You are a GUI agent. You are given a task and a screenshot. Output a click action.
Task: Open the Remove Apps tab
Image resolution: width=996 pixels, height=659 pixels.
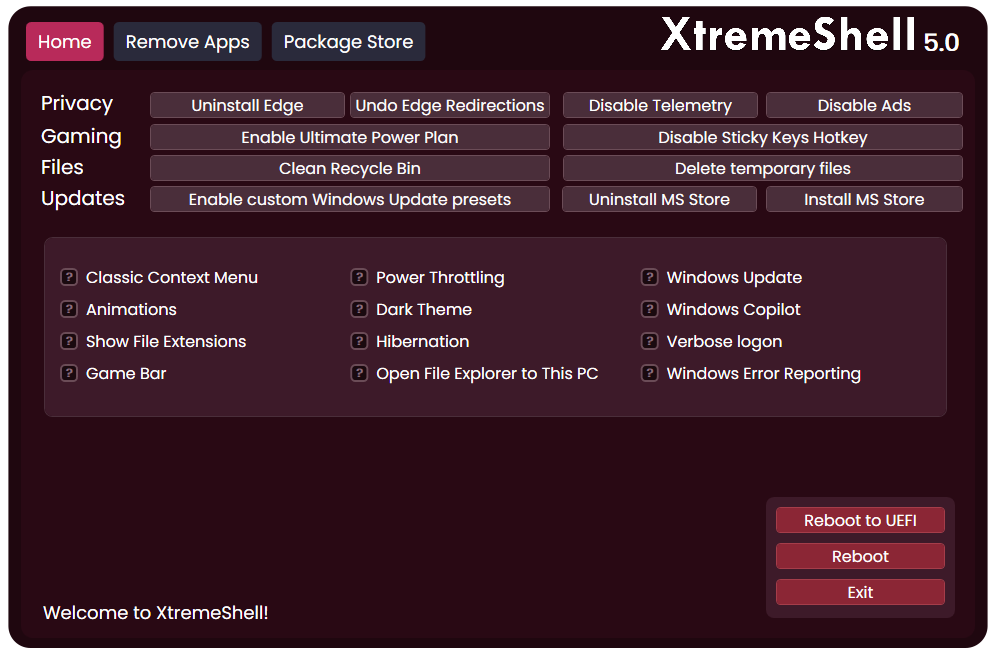point(187,41)
